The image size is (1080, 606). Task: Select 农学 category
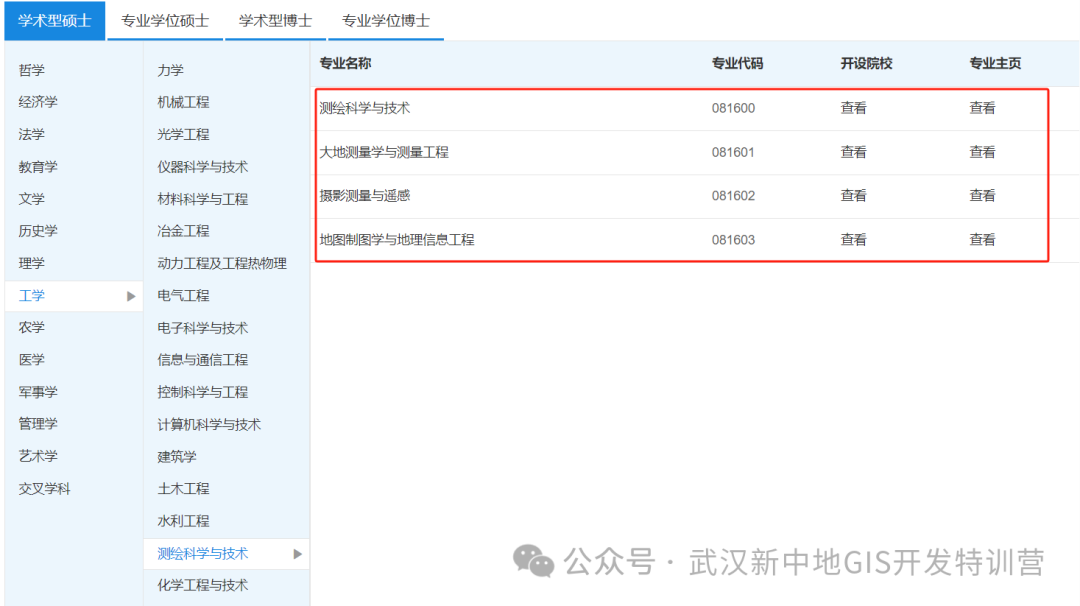pos(32,327)
